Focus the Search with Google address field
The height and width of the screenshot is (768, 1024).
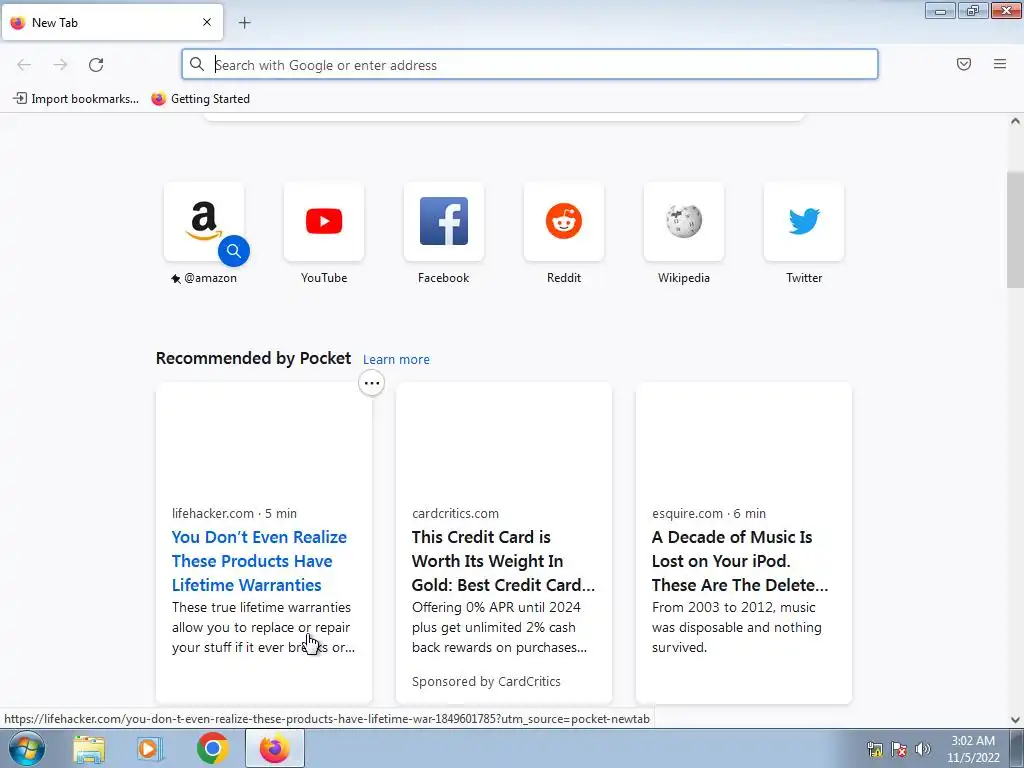530,64
